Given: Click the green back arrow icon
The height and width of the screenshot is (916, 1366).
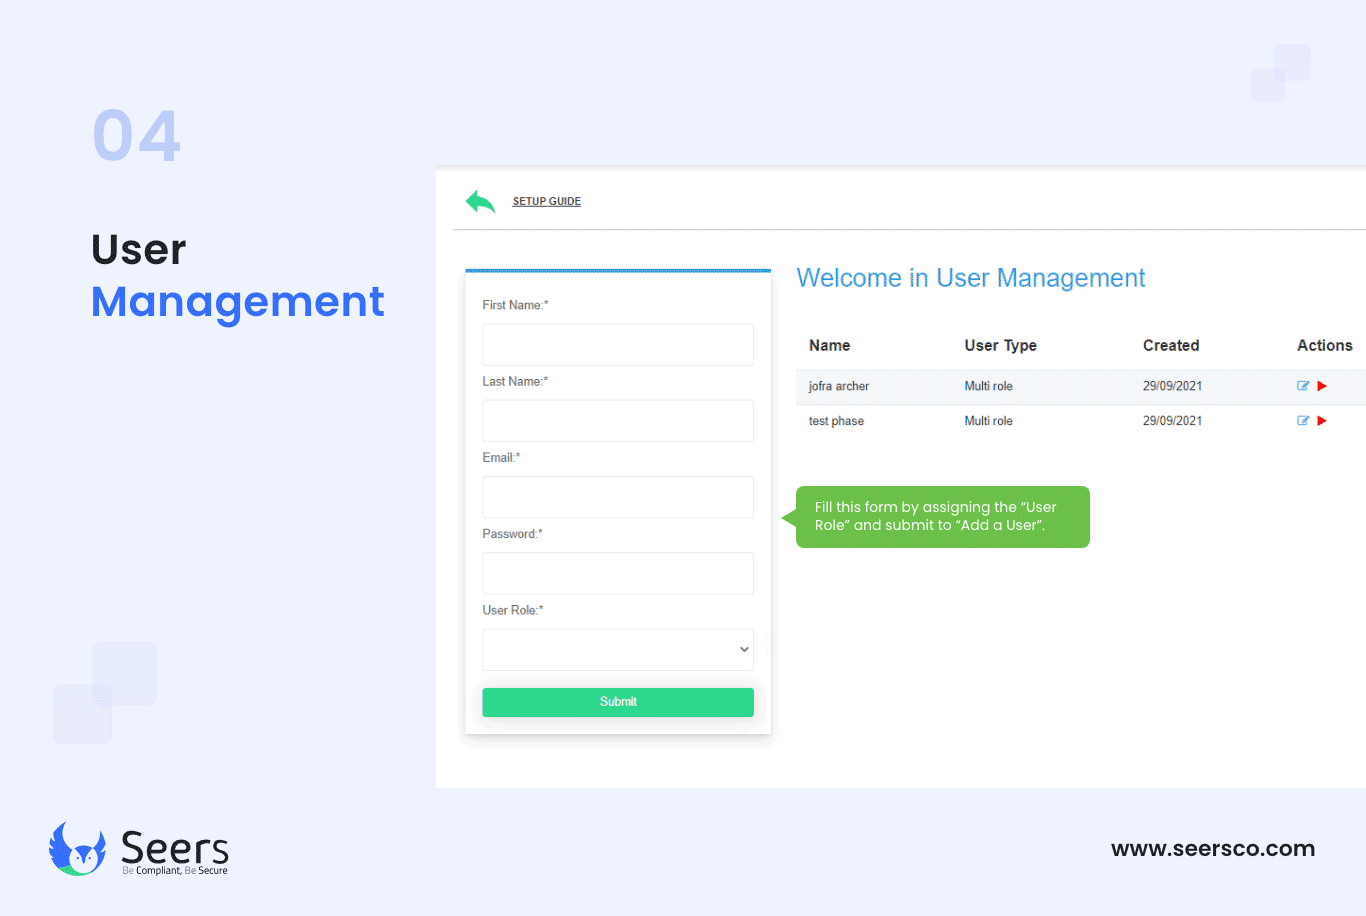Looking at the screenshot, I should [x=481, y=202].
